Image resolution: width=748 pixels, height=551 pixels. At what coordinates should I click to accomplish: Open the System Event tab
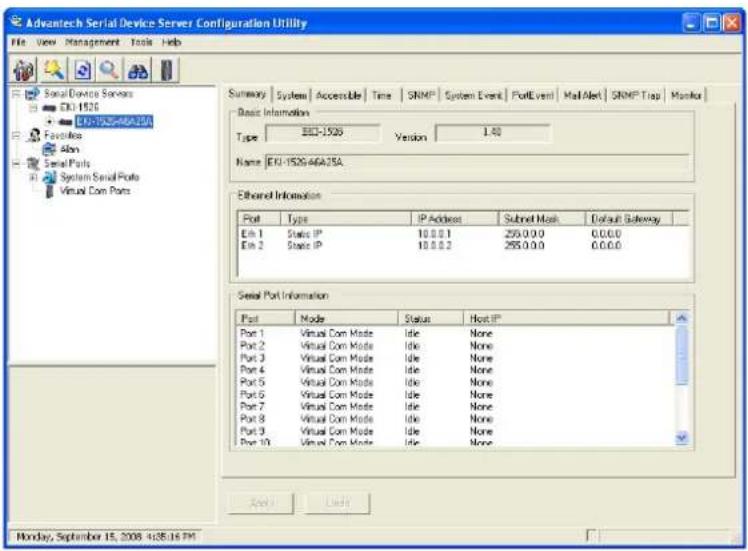point(473,95)
